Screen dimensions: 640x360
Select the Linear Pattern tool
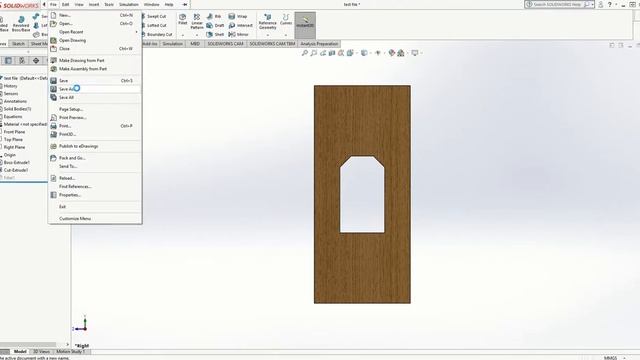click(x=197, y=21)
